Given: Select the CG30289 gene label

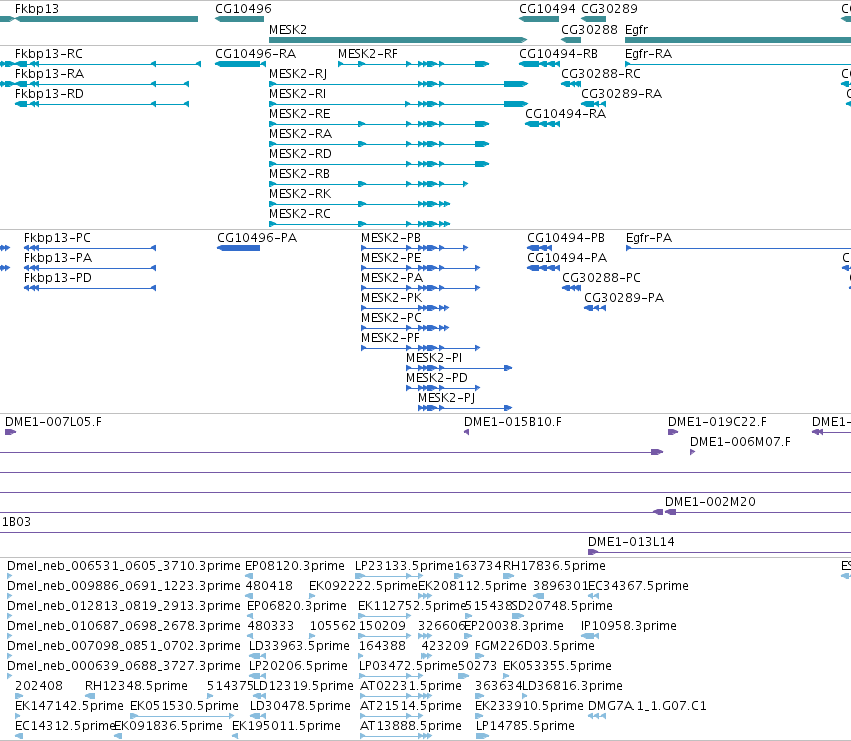Looking at the screenshot, I should [x=609, y=9].
